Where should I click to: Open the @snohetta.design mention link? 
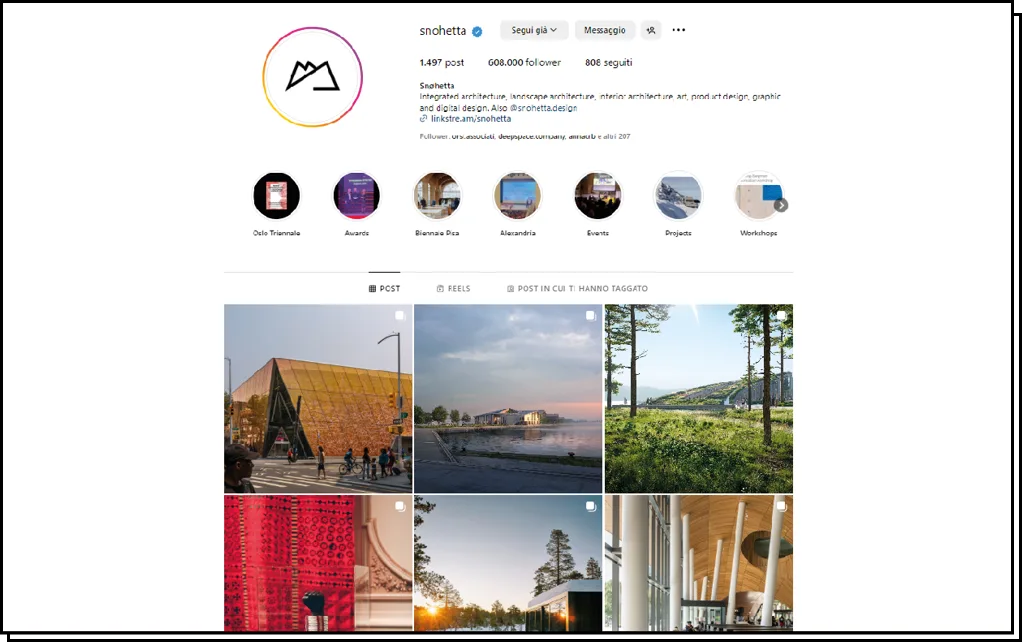point(543,108)
